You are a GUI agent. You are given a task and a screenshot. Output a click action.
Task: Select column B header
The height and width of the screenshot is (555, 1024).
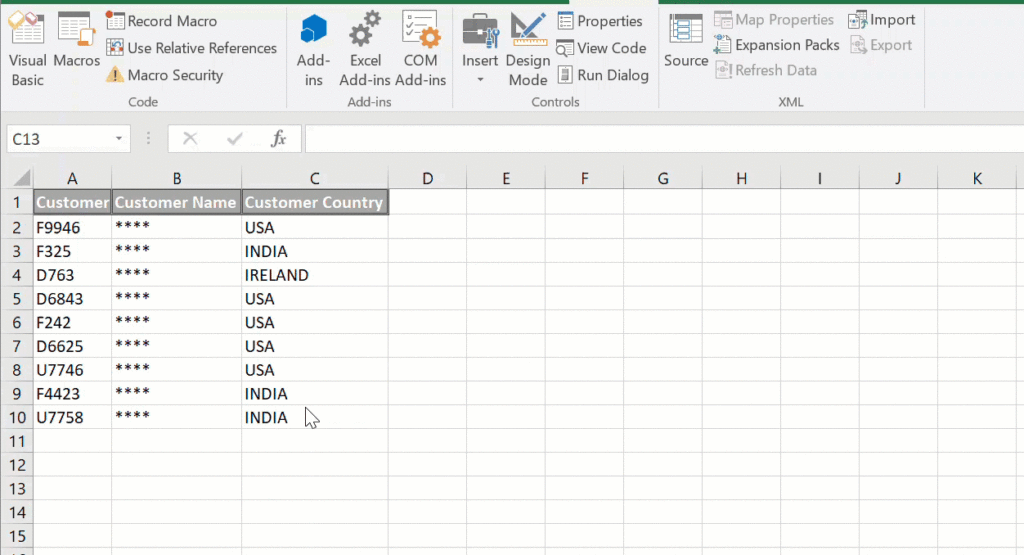[x=176, y=178]
